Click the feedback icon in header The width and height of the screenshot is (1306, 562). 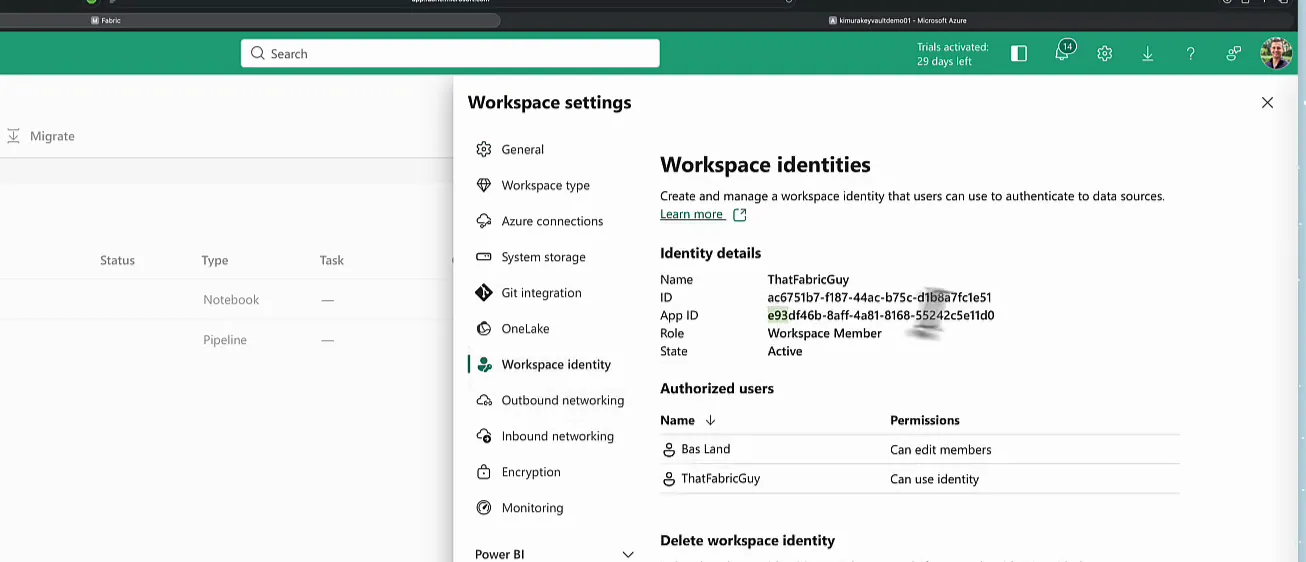1234,54
